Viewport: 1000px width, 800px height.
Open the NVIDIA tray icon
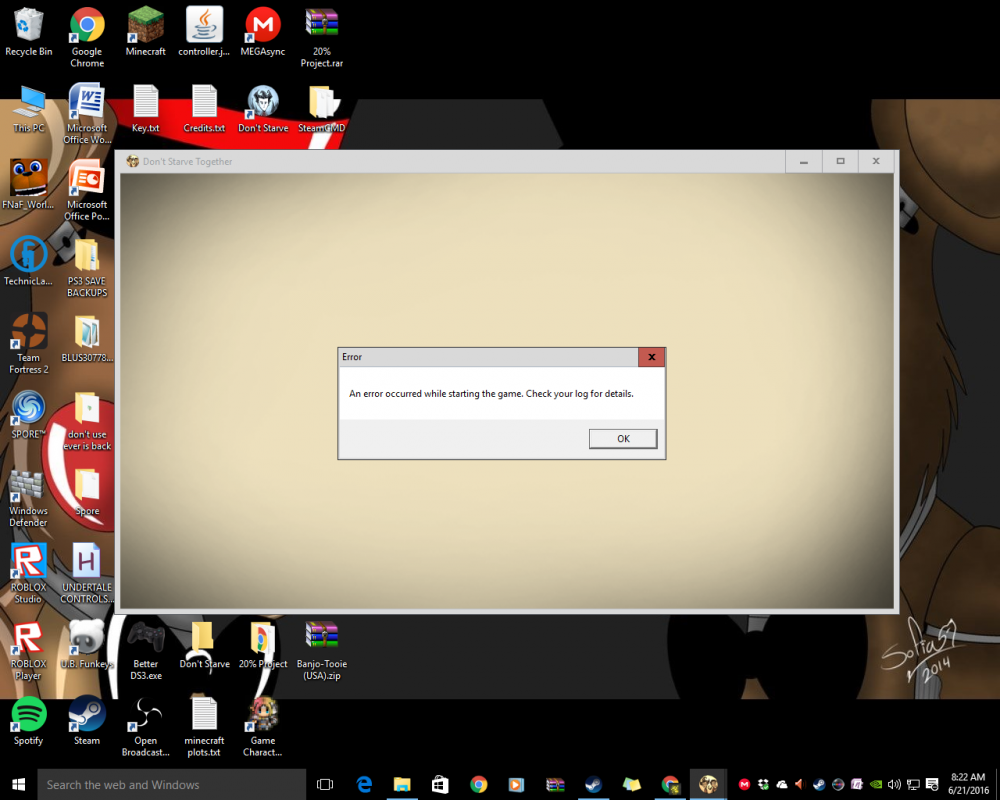(876, 784)
